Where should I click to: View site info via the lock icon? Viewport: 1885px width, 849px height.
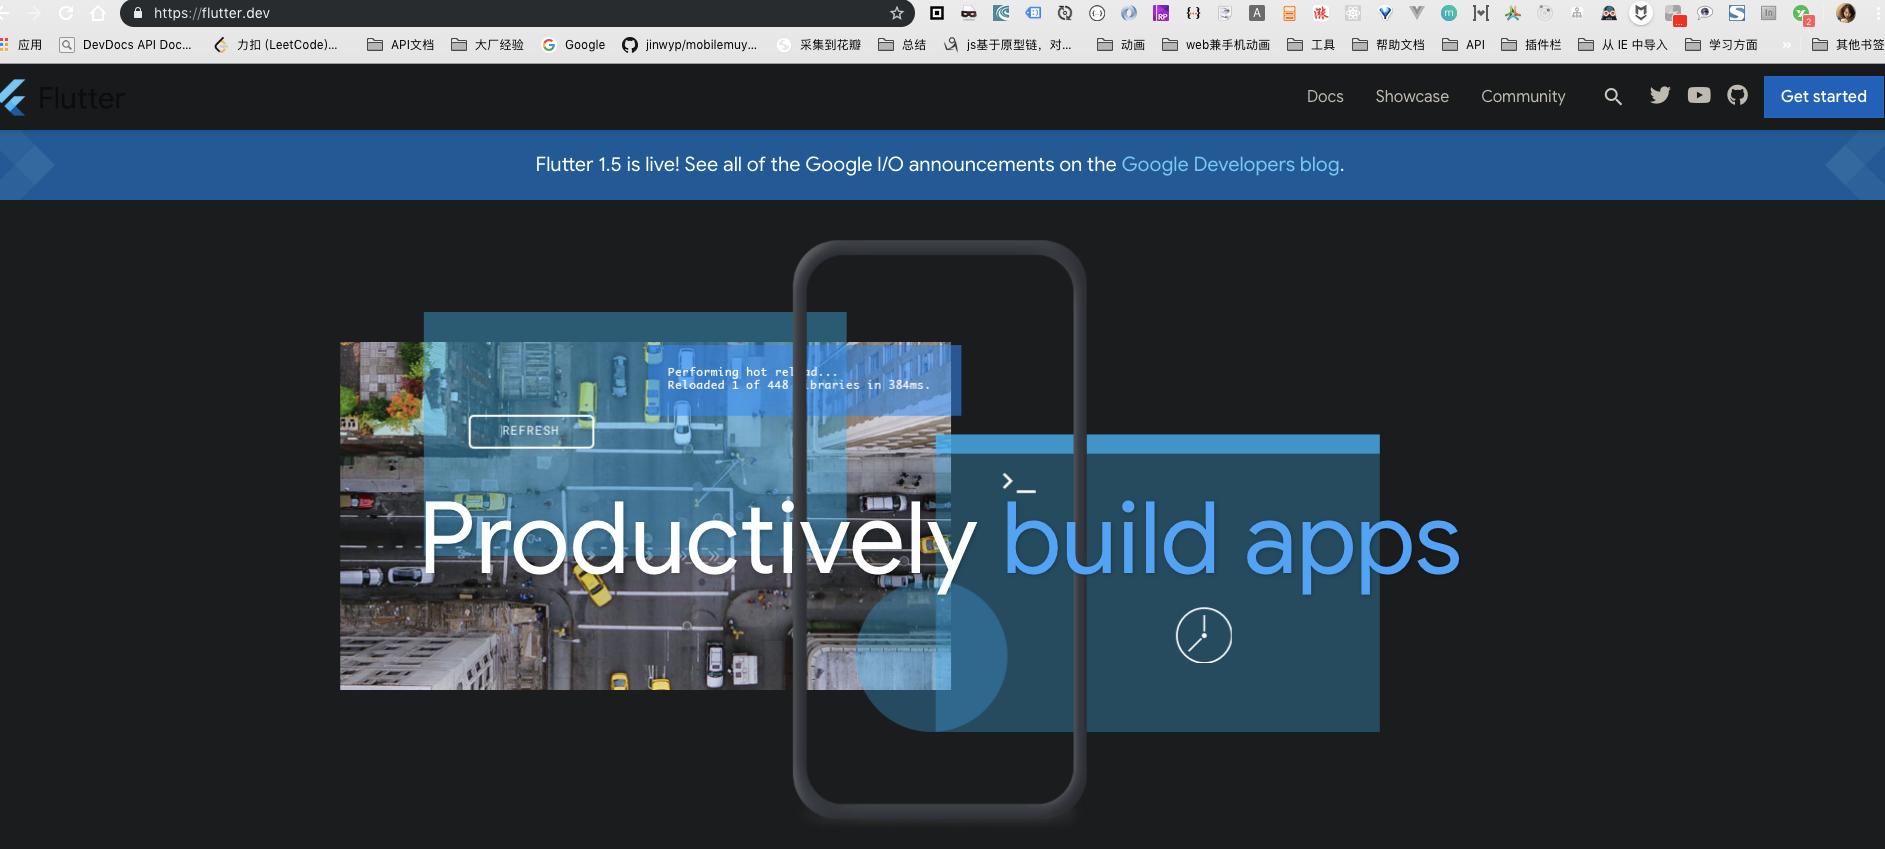pyautogui.click(x=138, y=13)
